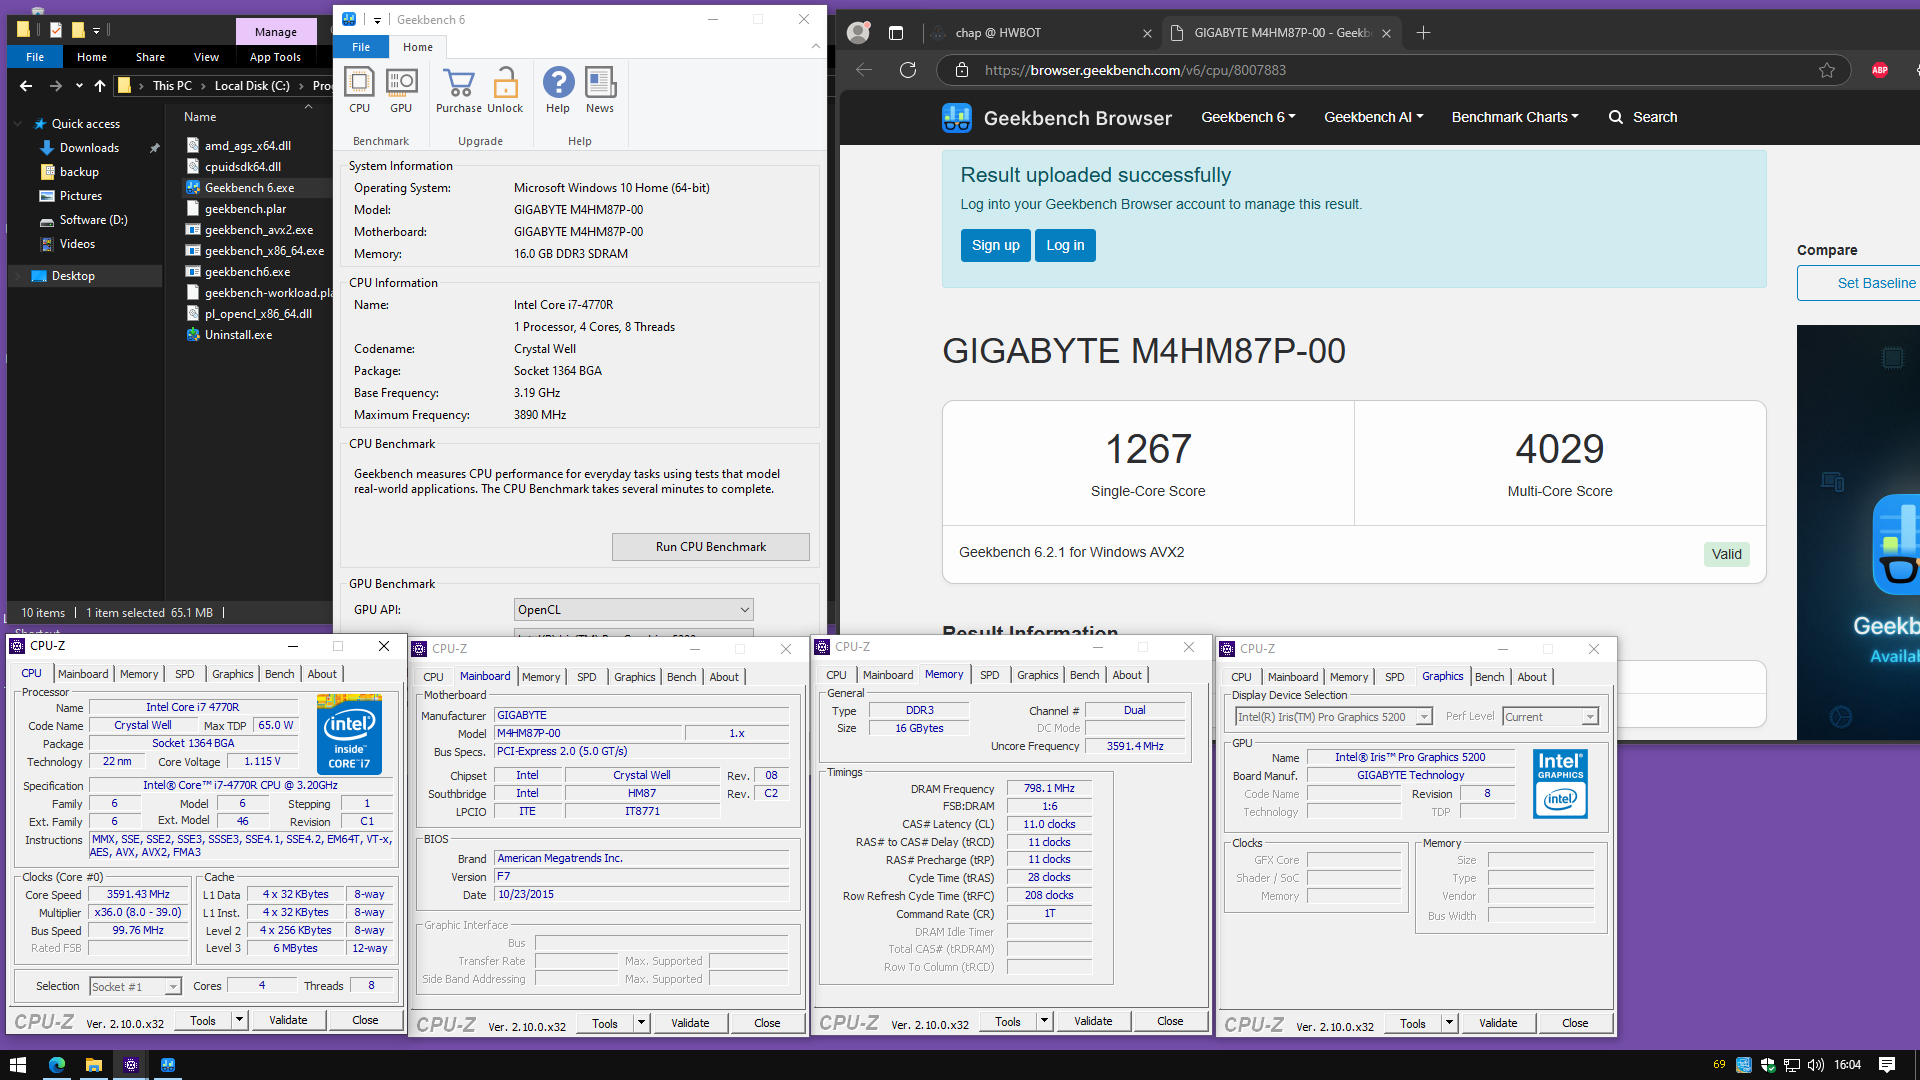Click the ABP Adblock extension icon
This screenshot has width=1920, height=1080.
click(1880, 70)
